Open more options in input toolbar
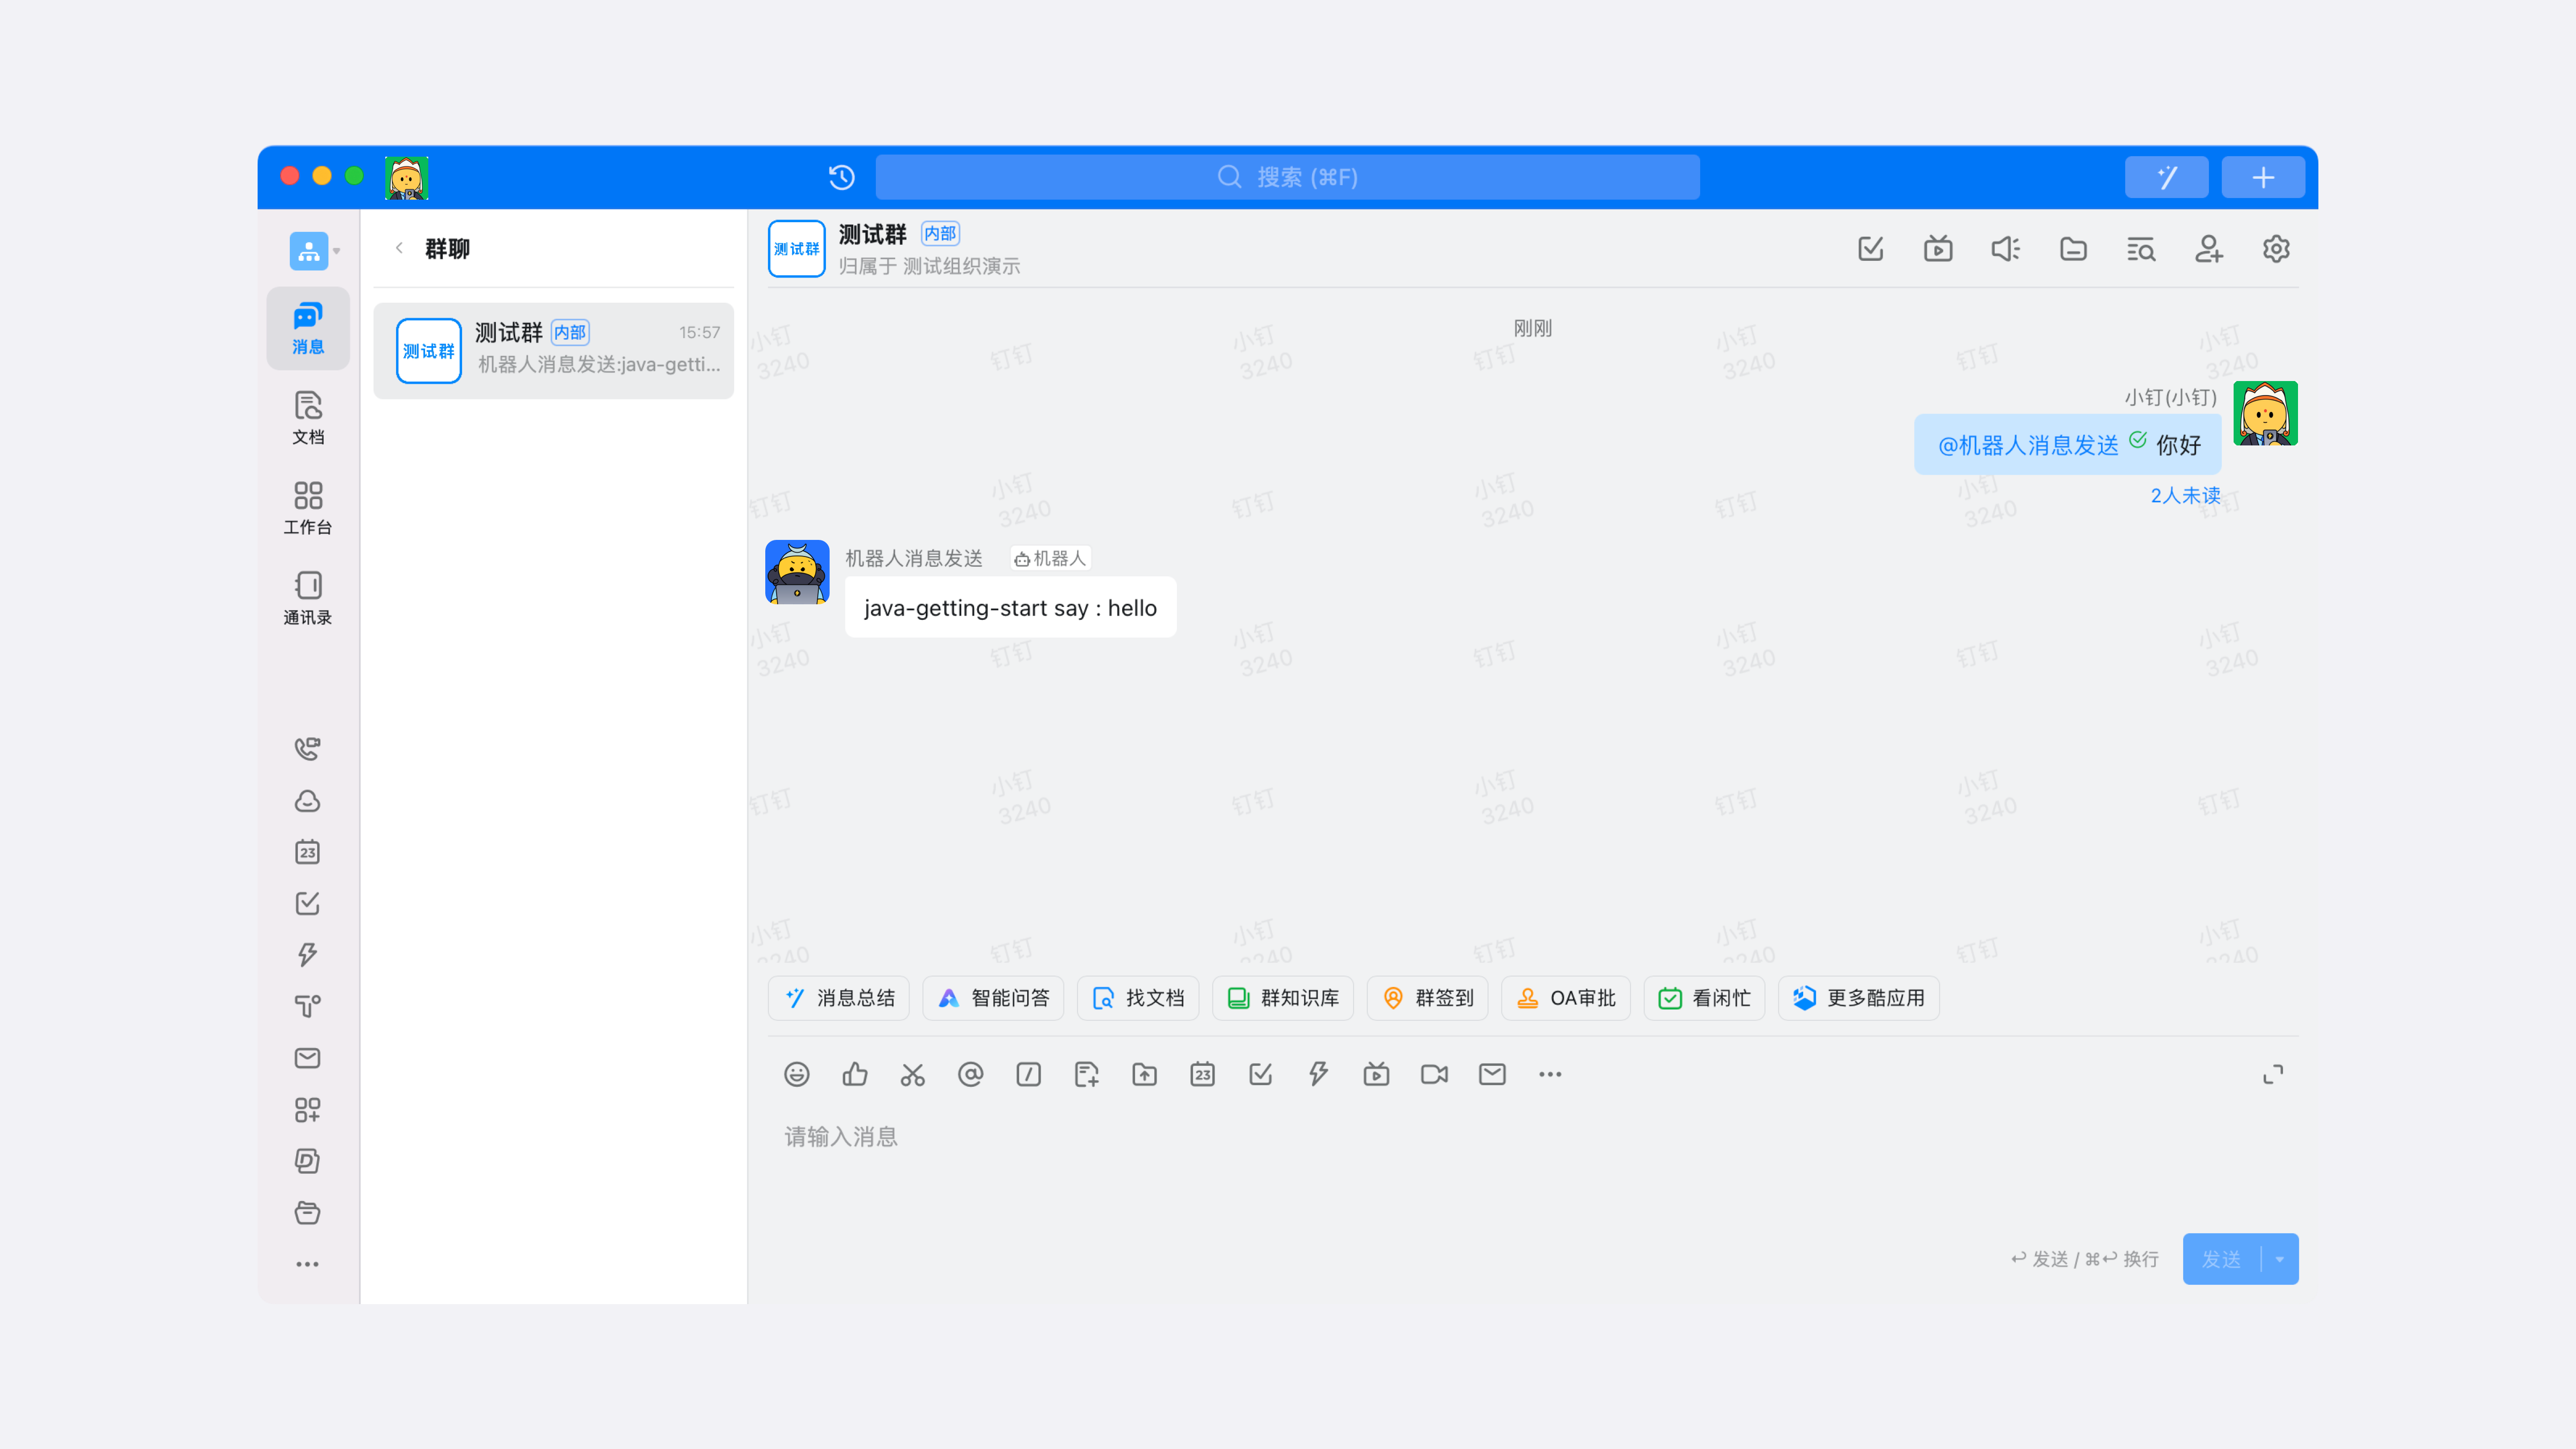Image resolution: width=2576 pixels, height=1449 pixels. pos(1550,1074)
